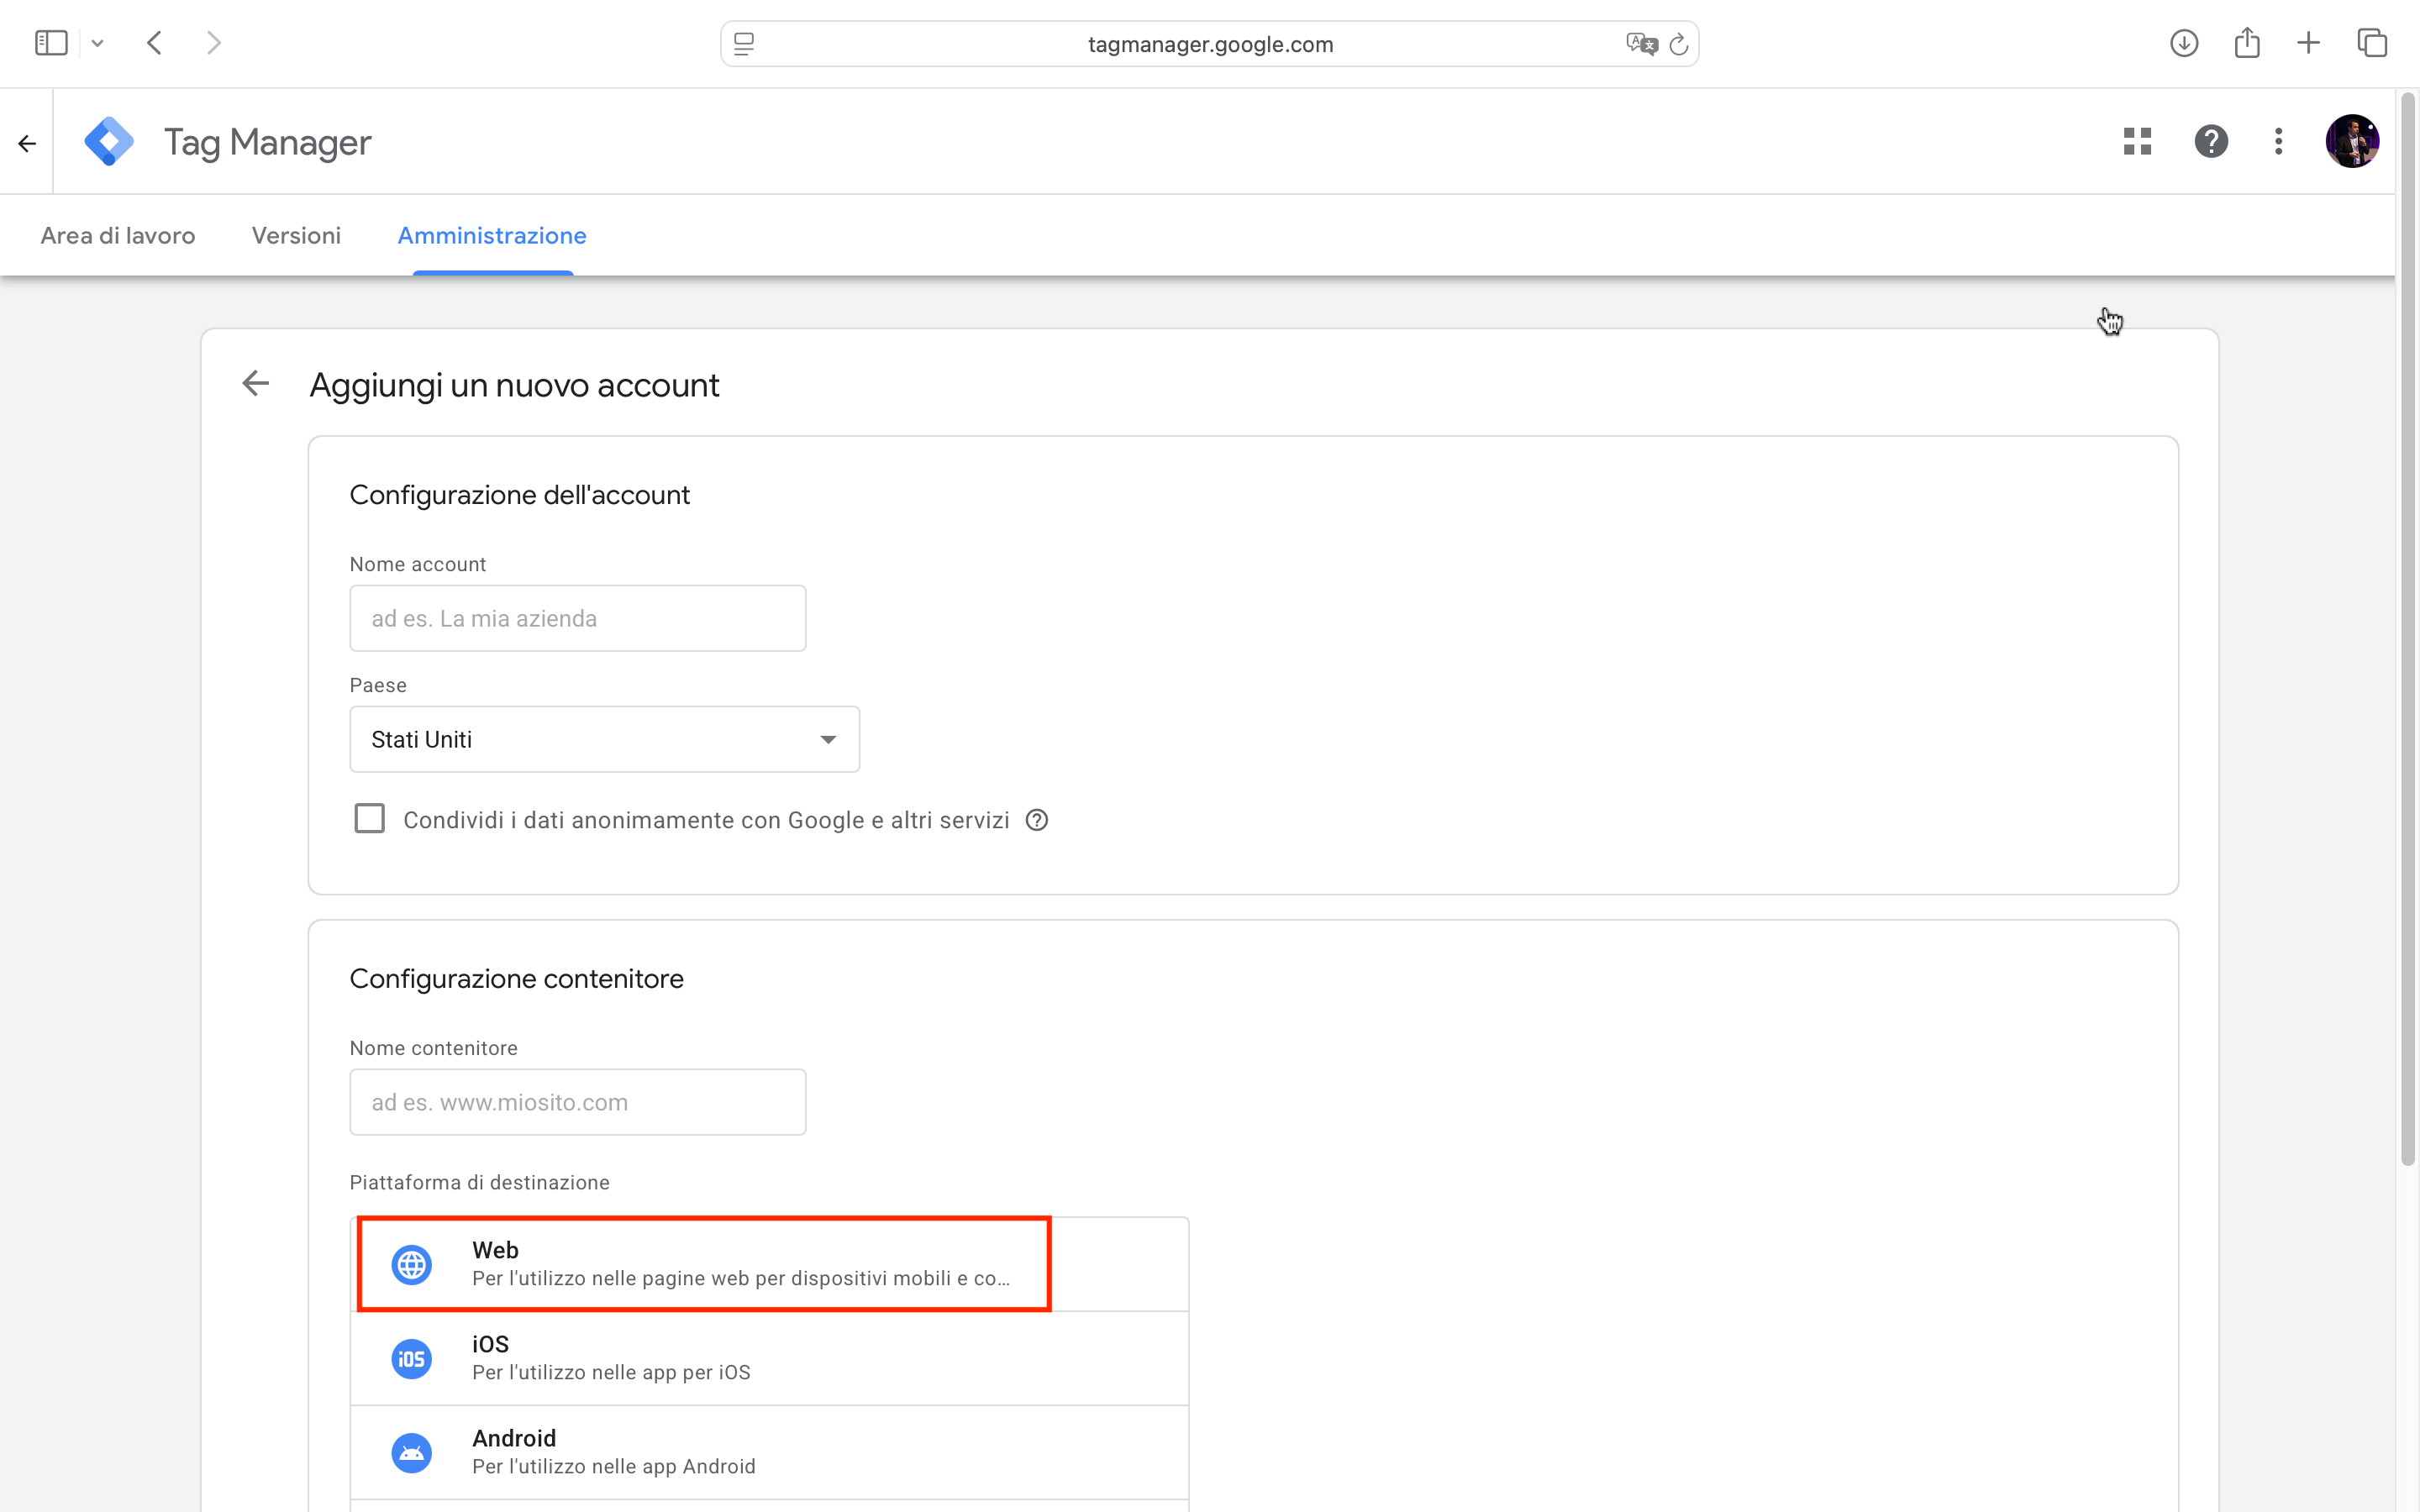Image resolution: width=2420 pixels, height=1512 pixels.
Task: Switch to the Versioni tab
Action: tap(296, 236)
